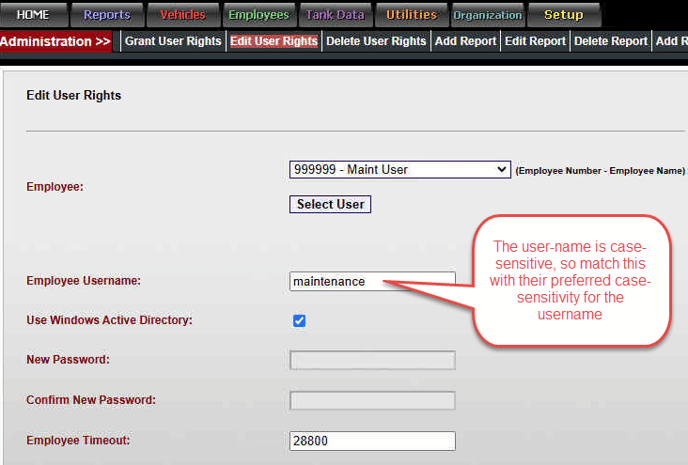Open the Setup menu tab

[x=564, y=14]
